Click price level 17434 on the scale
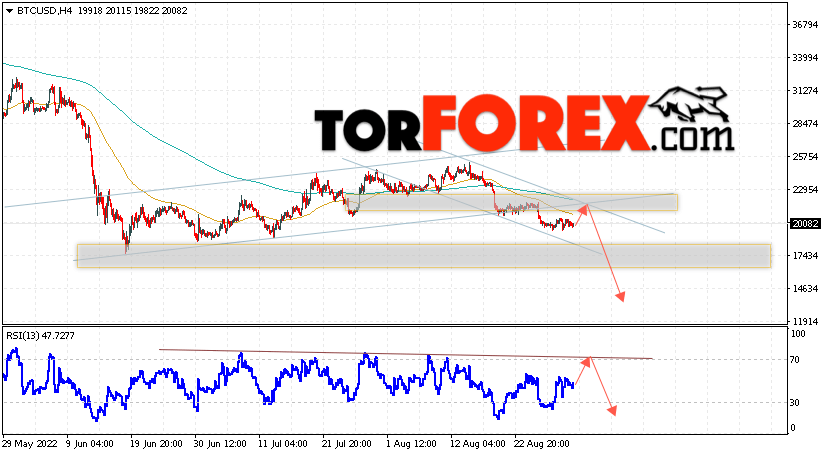The height and width of the screenshot is (455, 828). click(805, 255)
